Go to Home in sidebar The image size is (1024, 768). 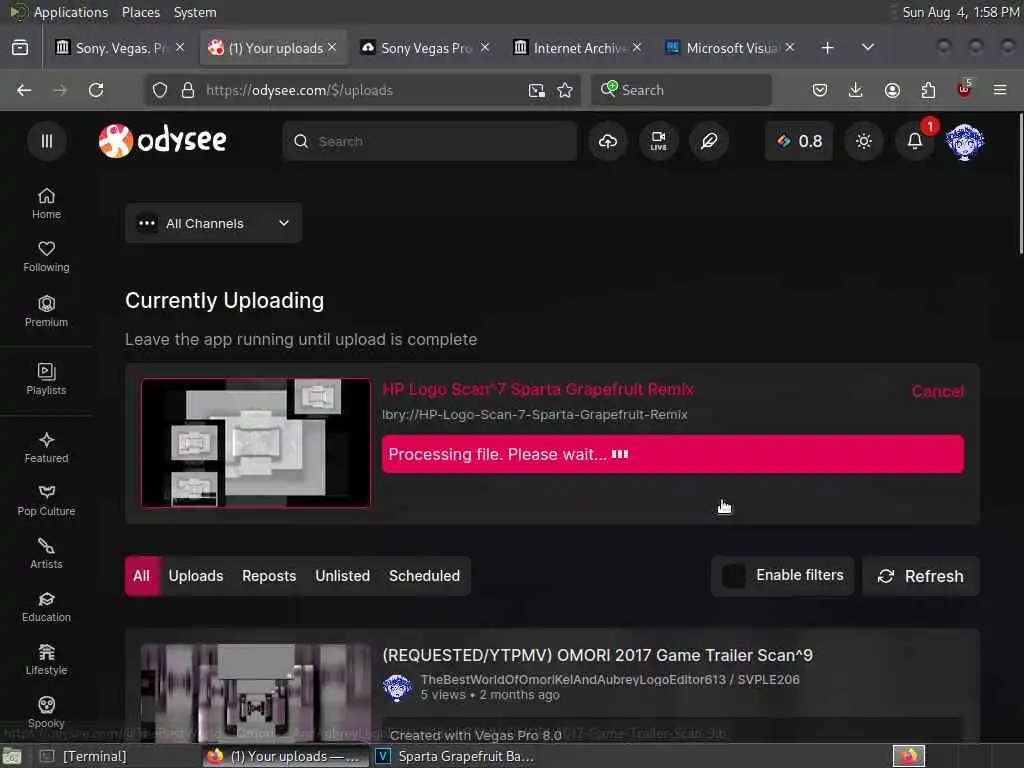click(x=46, y=204)
